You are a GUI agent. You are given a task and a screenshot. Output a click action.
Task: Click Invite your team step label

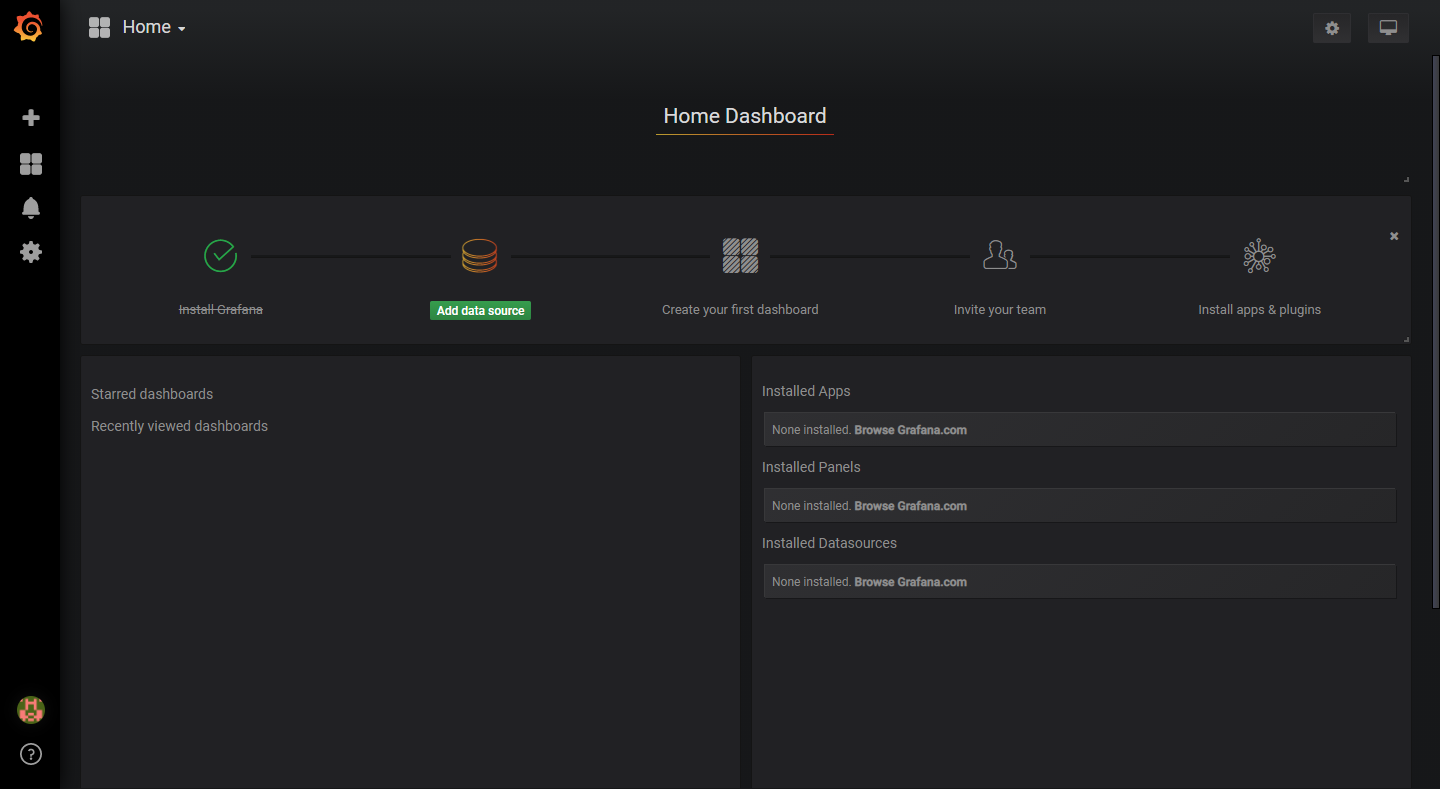point(1000,310)
